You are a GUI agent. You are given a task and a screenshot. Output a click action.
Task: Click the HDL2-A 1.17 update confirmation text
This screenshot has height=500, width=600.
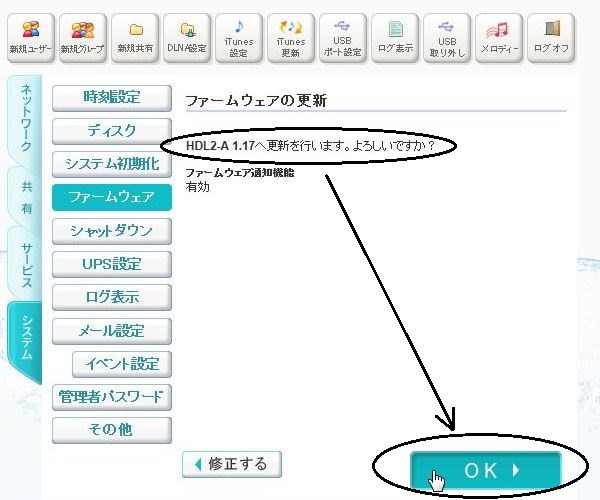(310, 146)
